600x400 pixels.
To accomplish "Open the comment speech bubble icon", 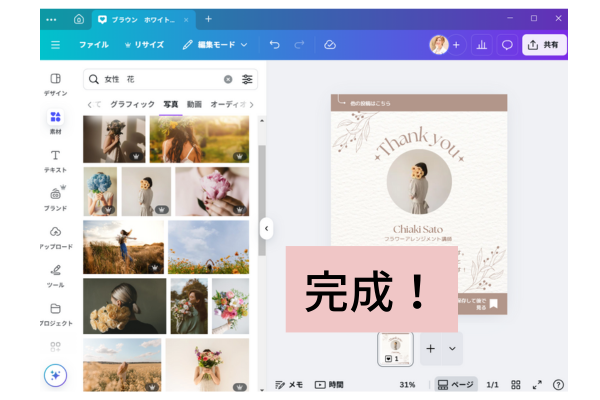I will point(507,45).
